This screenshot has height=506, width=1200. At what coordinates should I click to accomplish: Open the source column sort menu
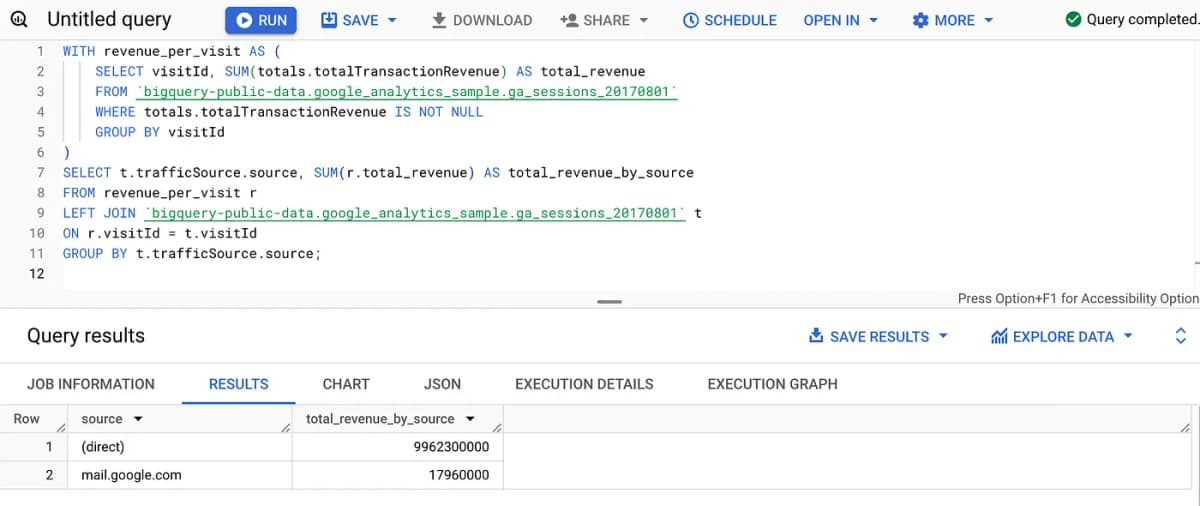click(x=138, y=419)
